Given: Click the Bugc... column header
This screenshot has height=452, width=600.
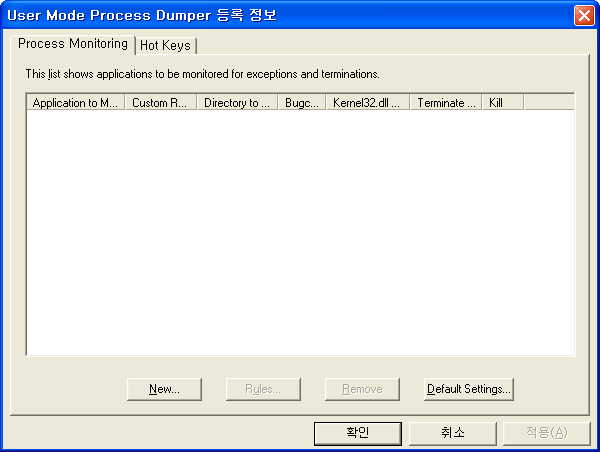Looking at the screenshot, I should pos(301,102).
